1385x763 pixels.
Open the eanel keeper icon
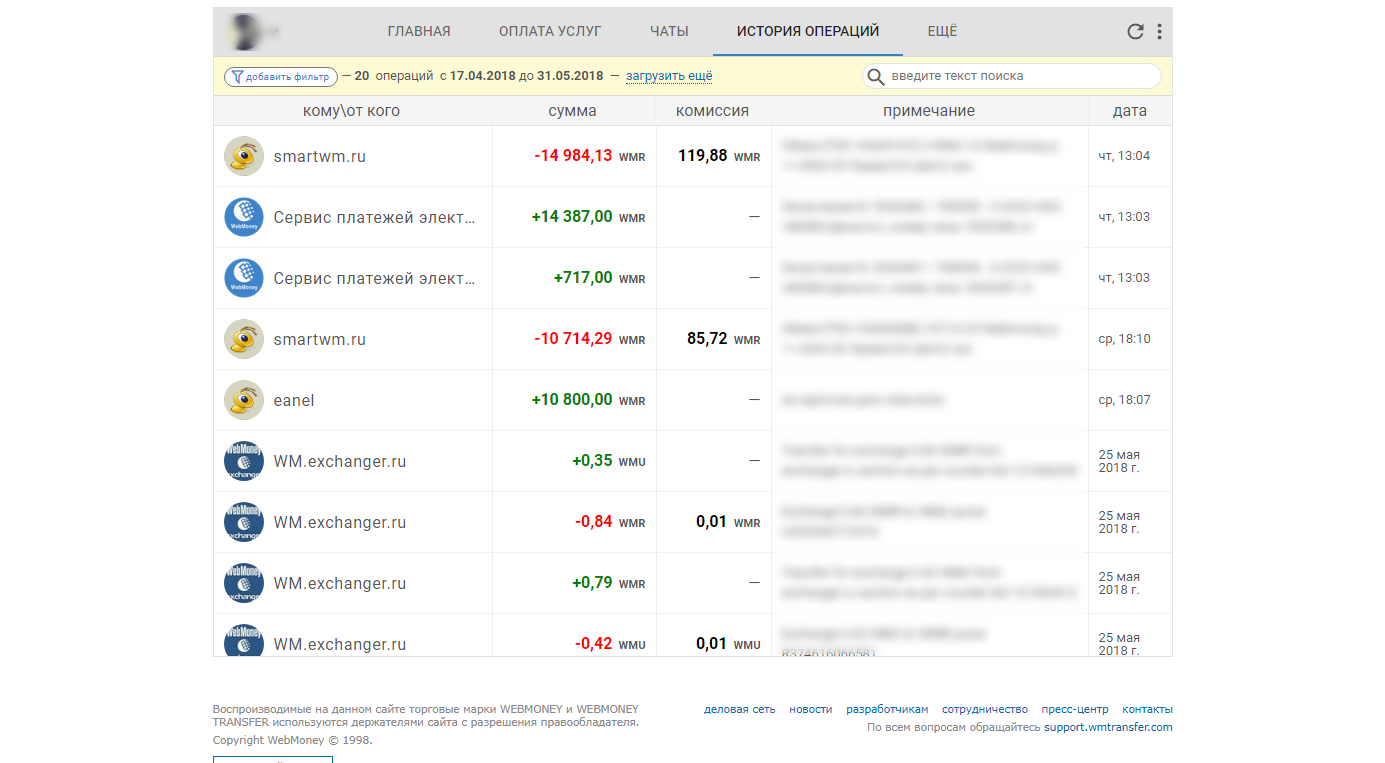coord(243,399)
